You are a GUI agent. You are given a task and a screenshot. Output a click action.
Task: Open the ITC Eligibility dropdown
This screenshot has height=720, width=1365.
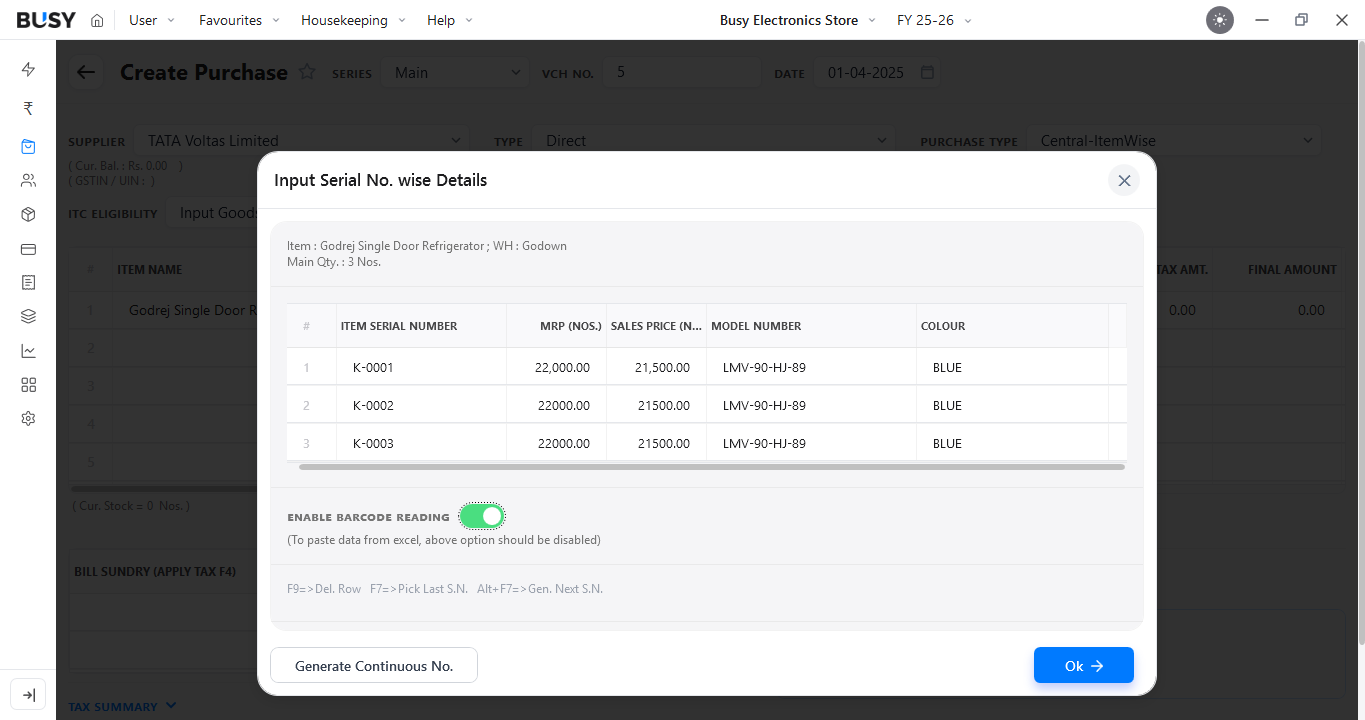click(213, 213)
